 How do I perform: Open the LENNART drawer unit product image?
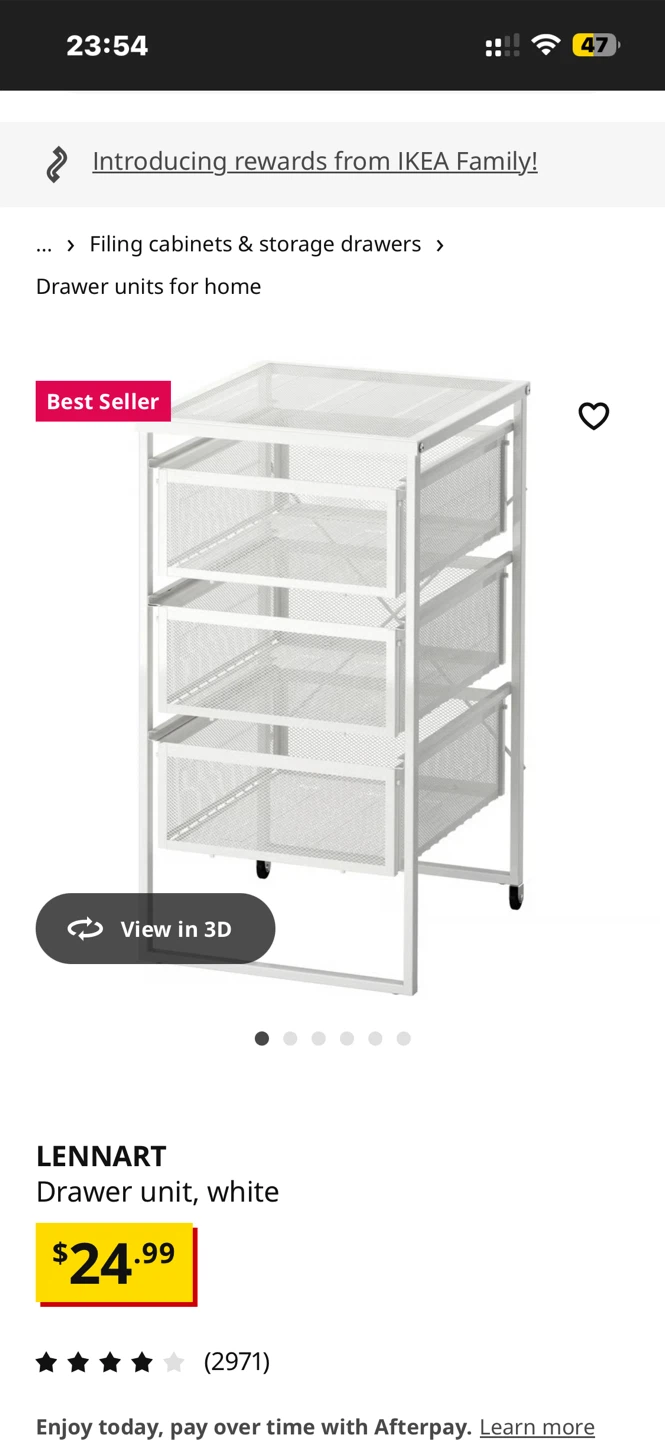click(x=335, y=680)
